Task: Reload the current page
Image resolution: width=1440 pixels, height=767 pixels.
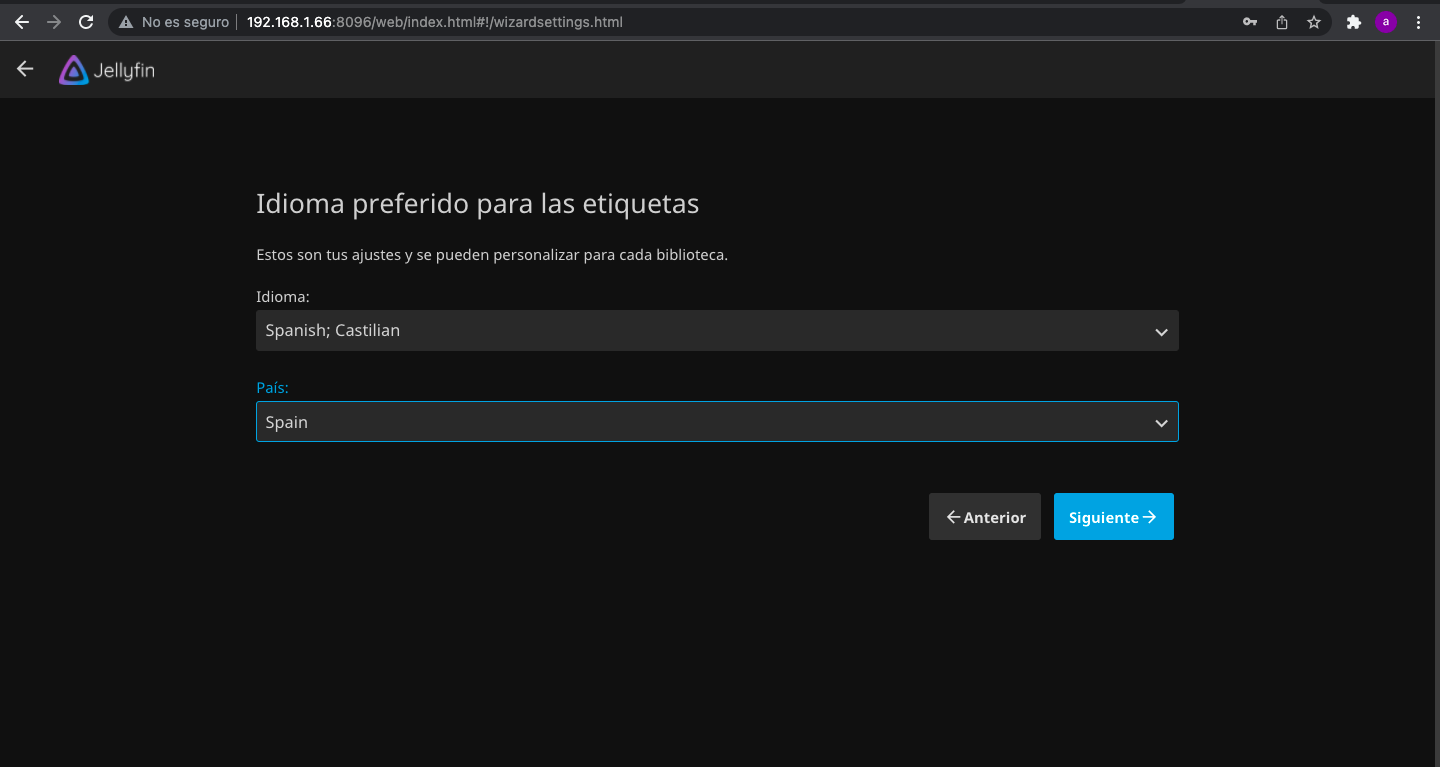Action: pyautogui.click(x=86, y=22)
